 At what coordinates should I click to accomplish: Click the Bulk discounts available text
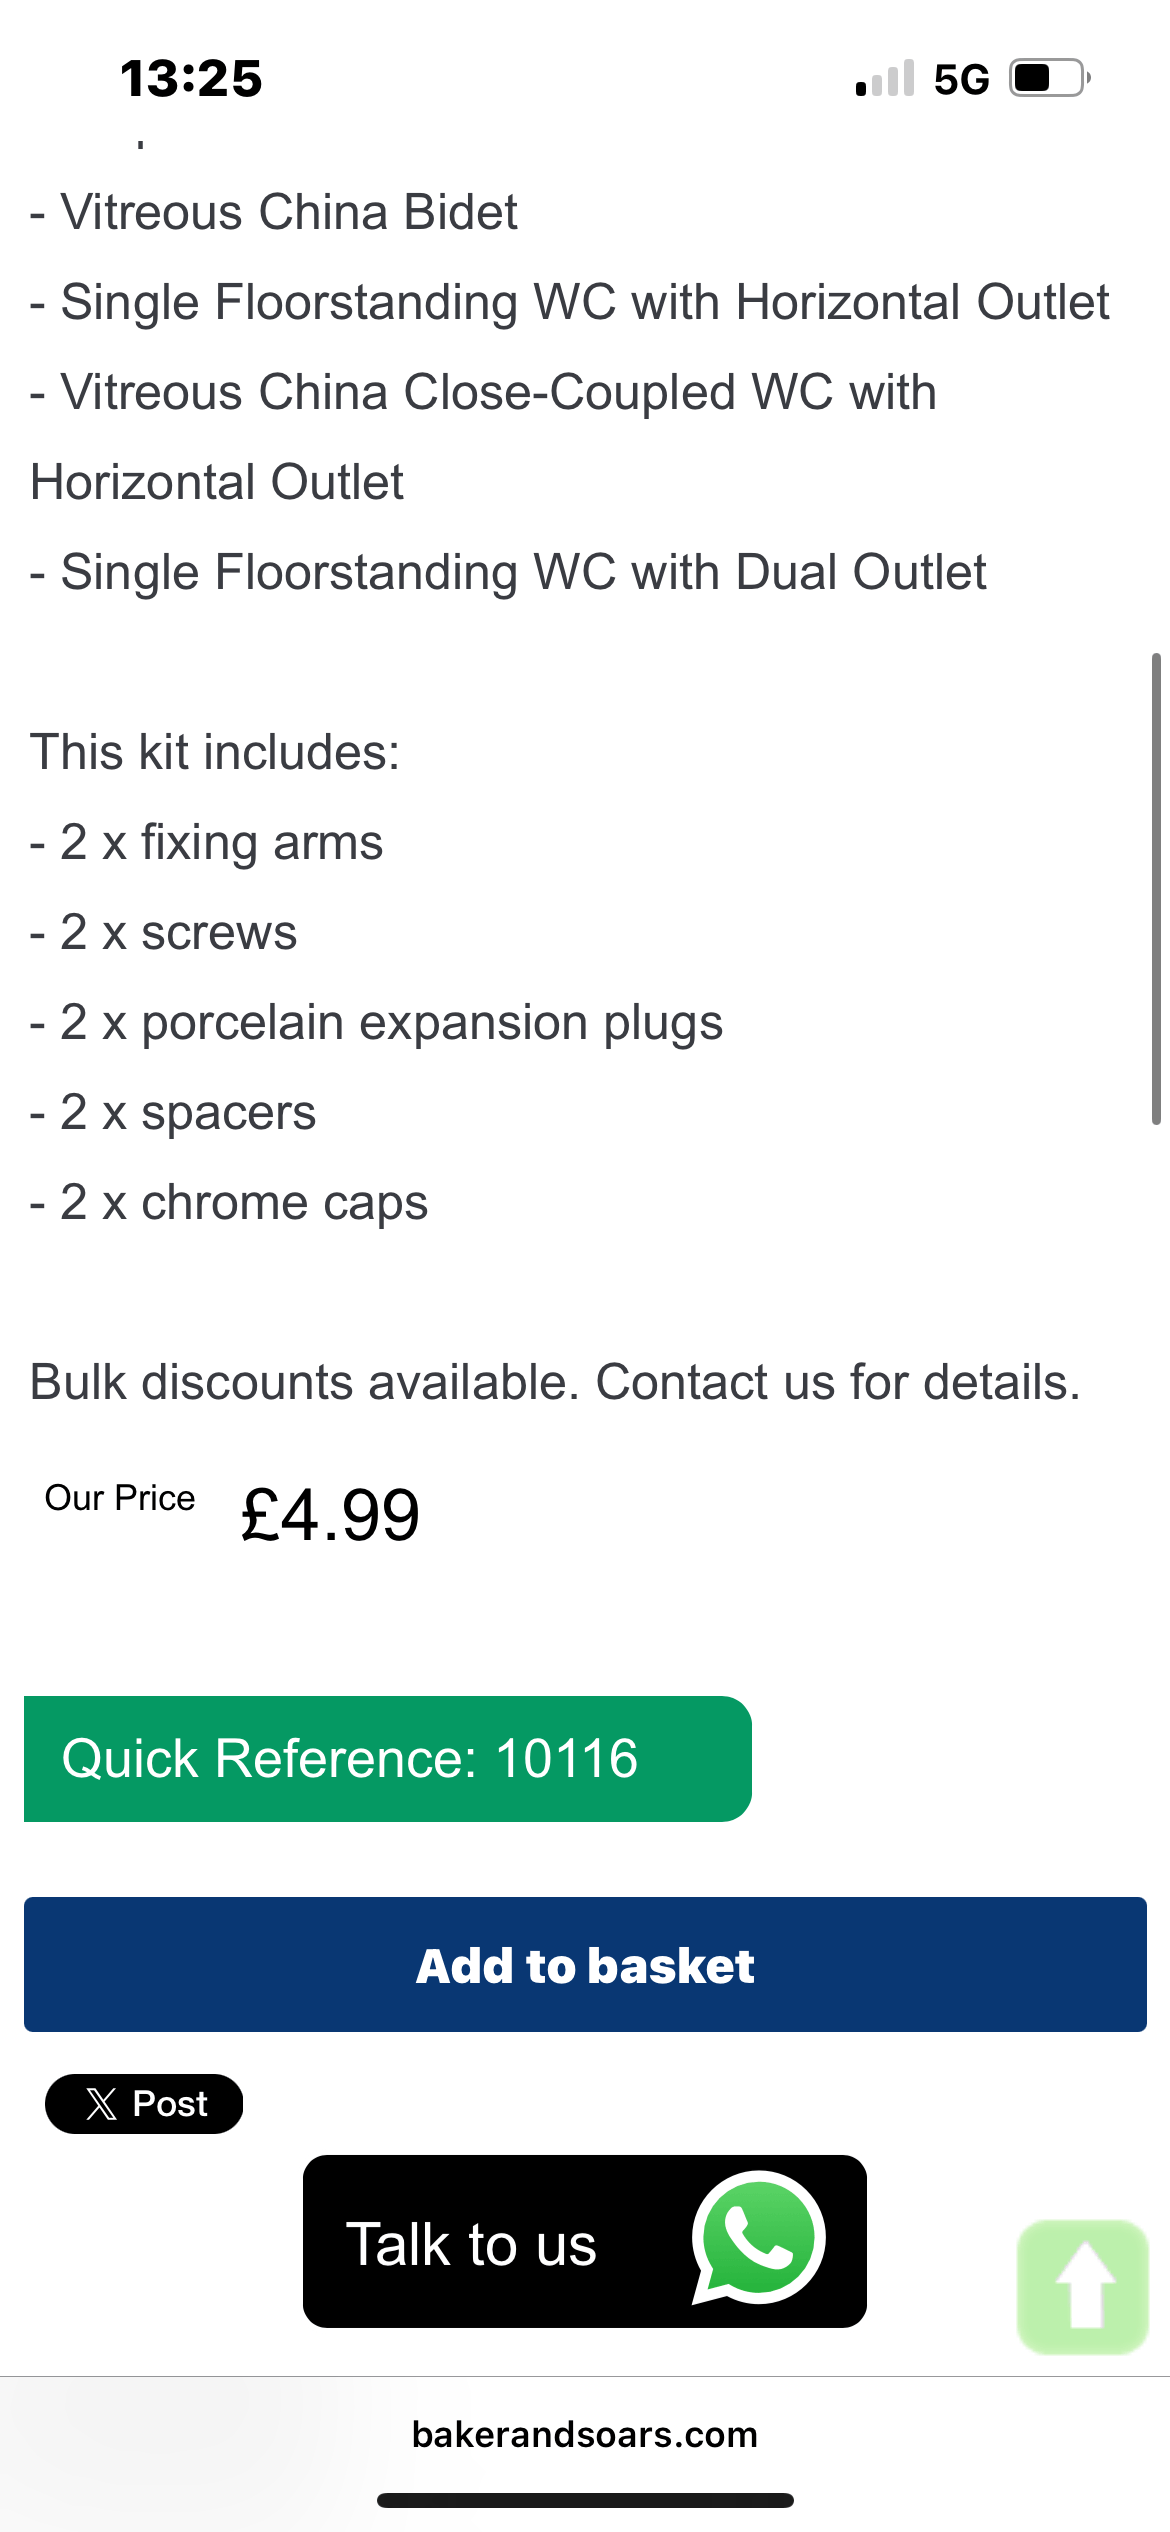coord(555,1382)
